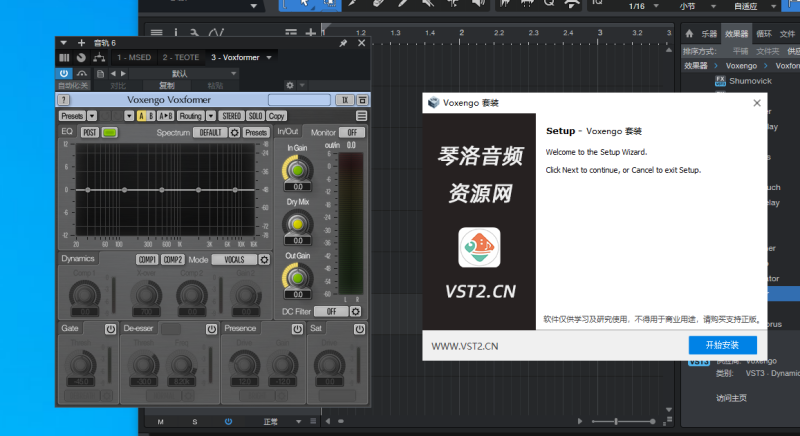The width and height of the screenshot is (800, 436).
Task: Pin the plugin window with pushpin icon
Action: (x=343, y=43)
